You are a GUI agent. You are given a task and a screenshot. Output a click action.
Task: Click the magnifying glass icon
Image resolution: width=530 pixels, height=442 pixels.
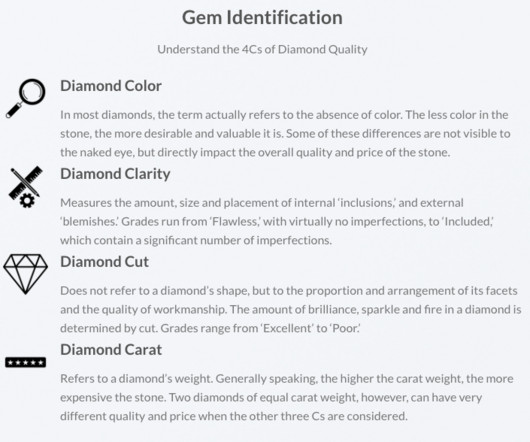pyautogui.click(x=25, y=99)
